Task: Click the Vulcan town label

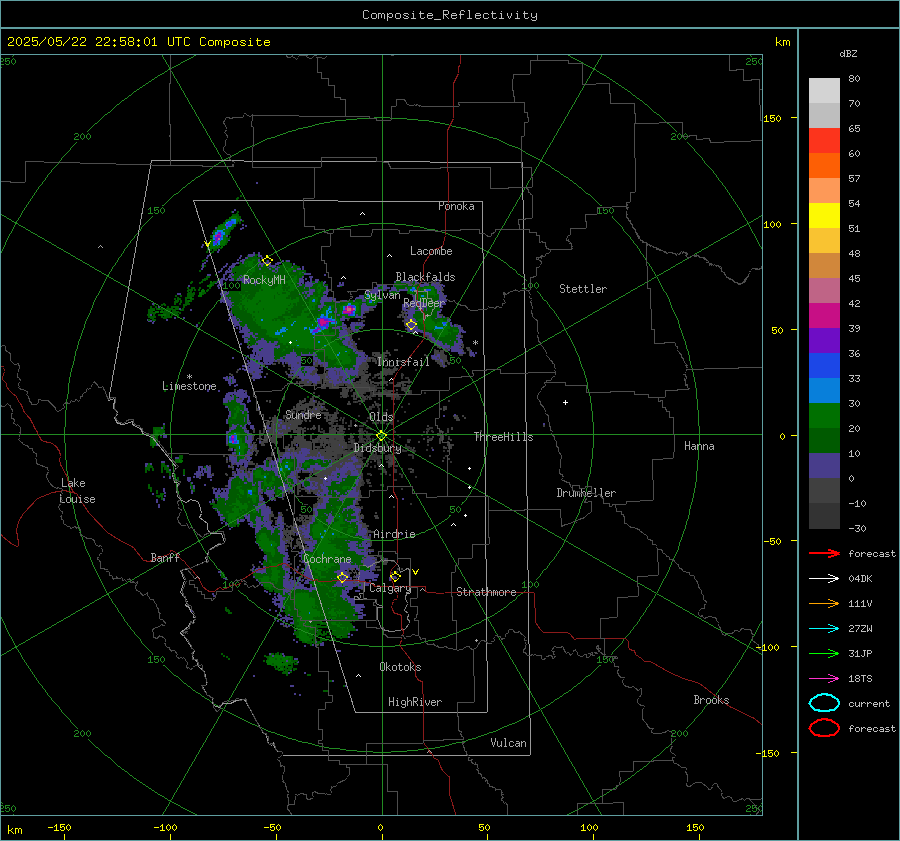Action: tap(508, 743)
